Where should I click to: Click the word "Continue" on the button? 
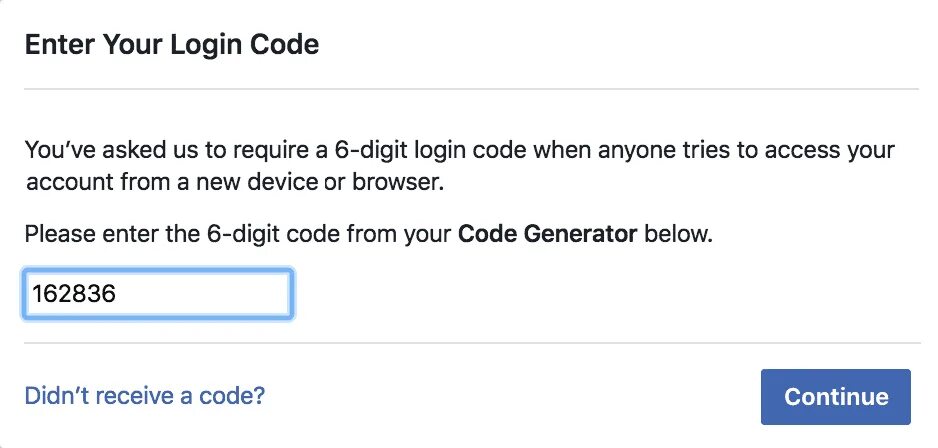(836, 397)
